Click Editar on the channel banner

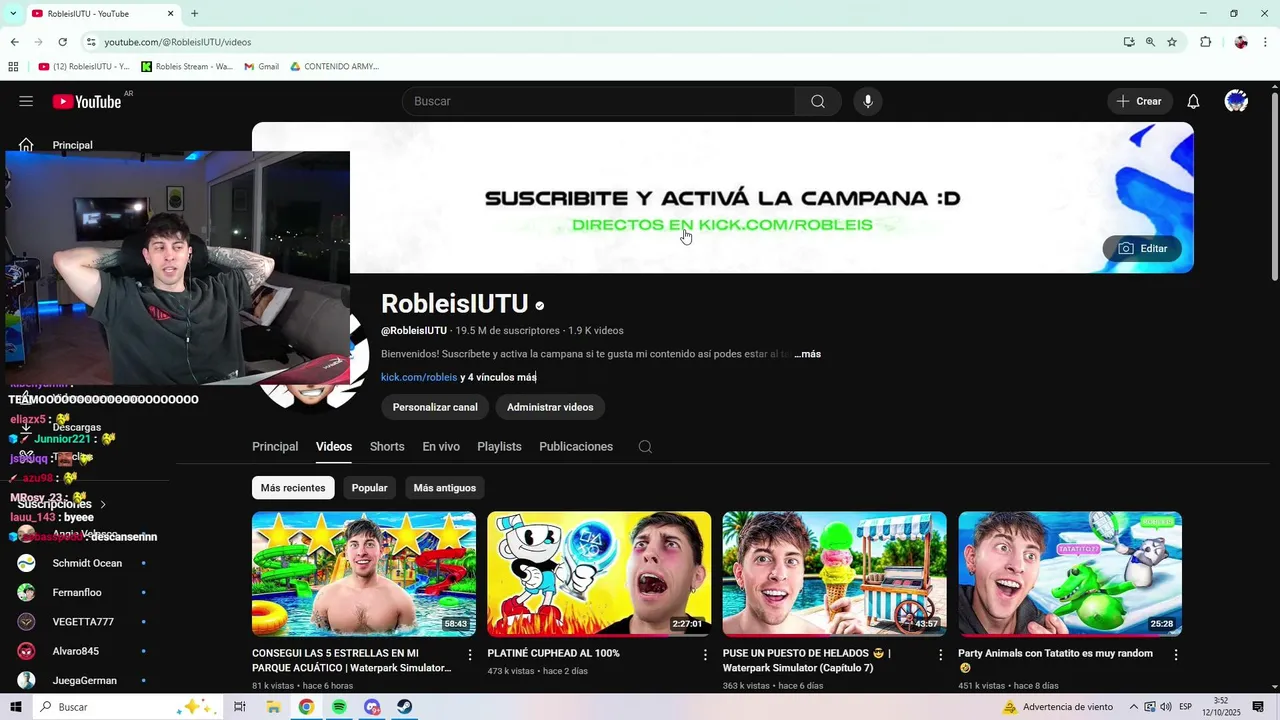tap(1142, 248)
